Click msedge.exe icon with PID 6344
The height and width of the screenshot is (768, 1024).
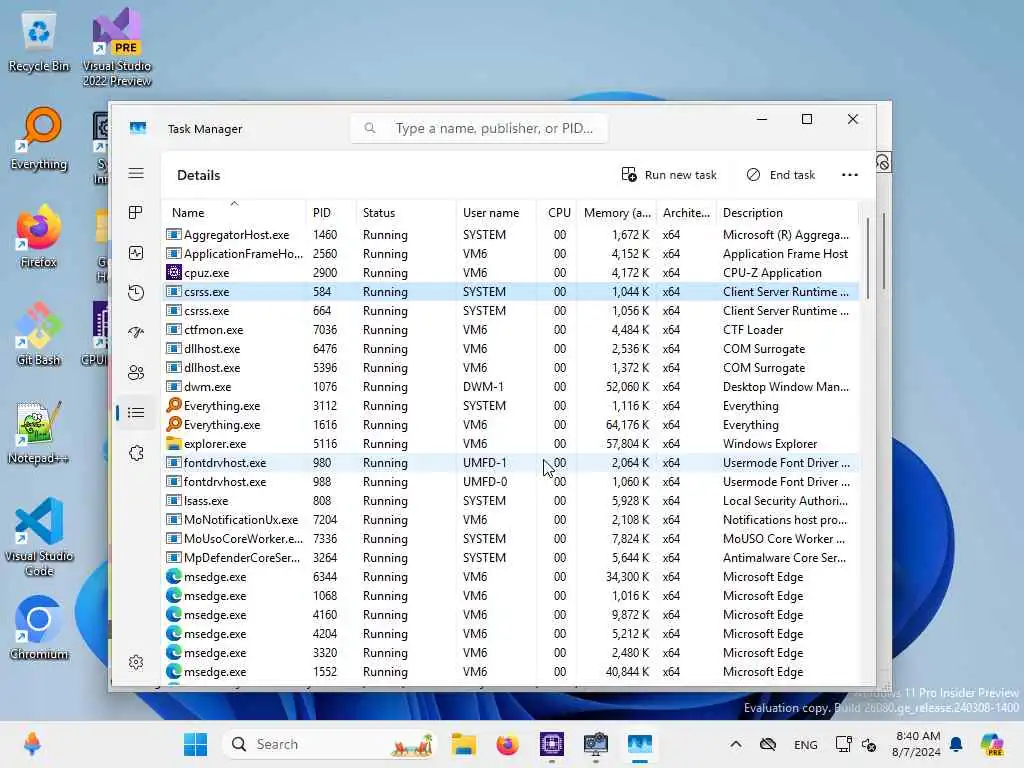point(173,577)
